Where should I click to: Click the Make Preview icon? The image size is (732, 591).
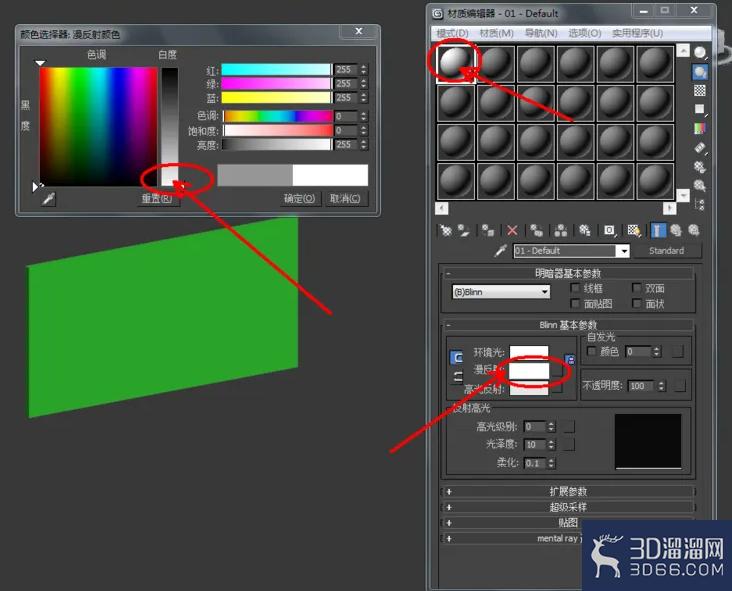699,148
